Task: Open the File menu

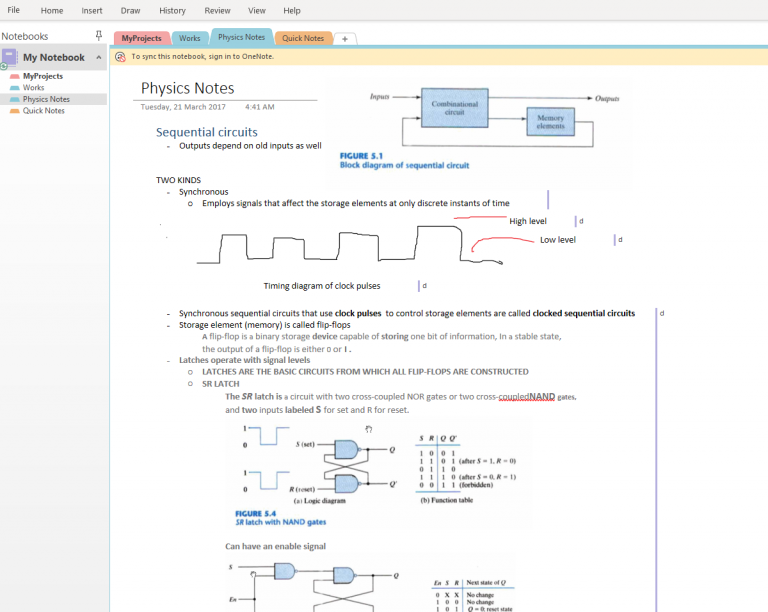Action: point(14,10)
